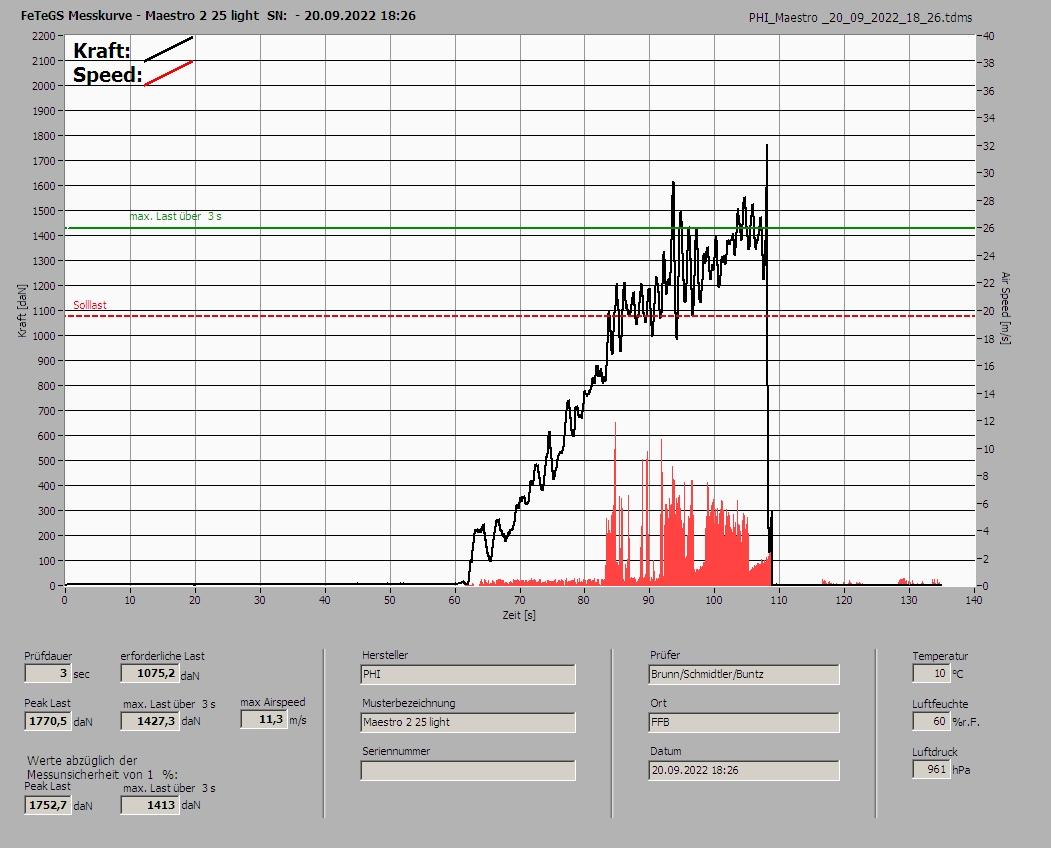This screenshot has width=1051, height=848.
Task: Click the Zeit [s] axis label
Action: point(519,615)
